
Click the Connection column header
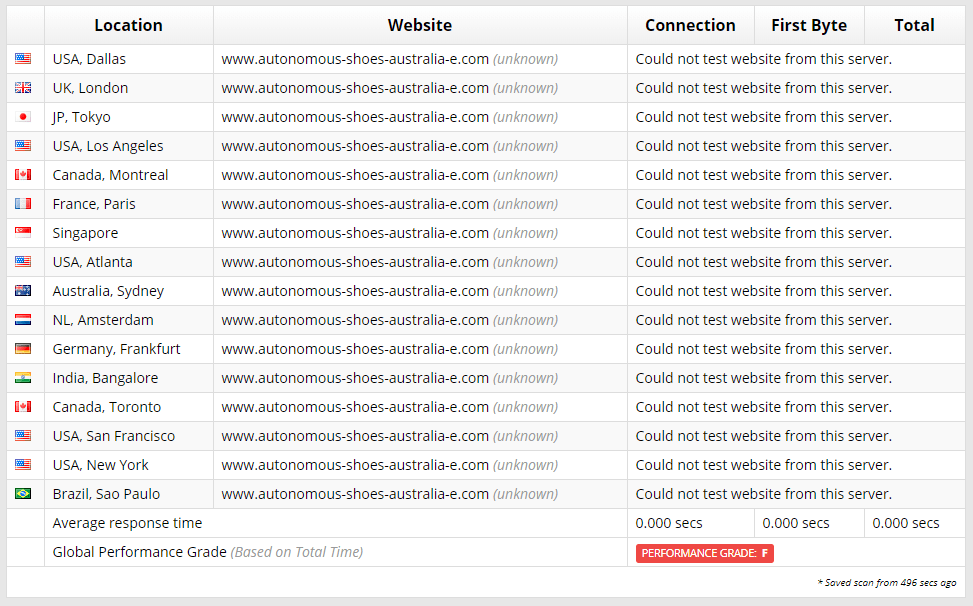[x=691, y=25]
